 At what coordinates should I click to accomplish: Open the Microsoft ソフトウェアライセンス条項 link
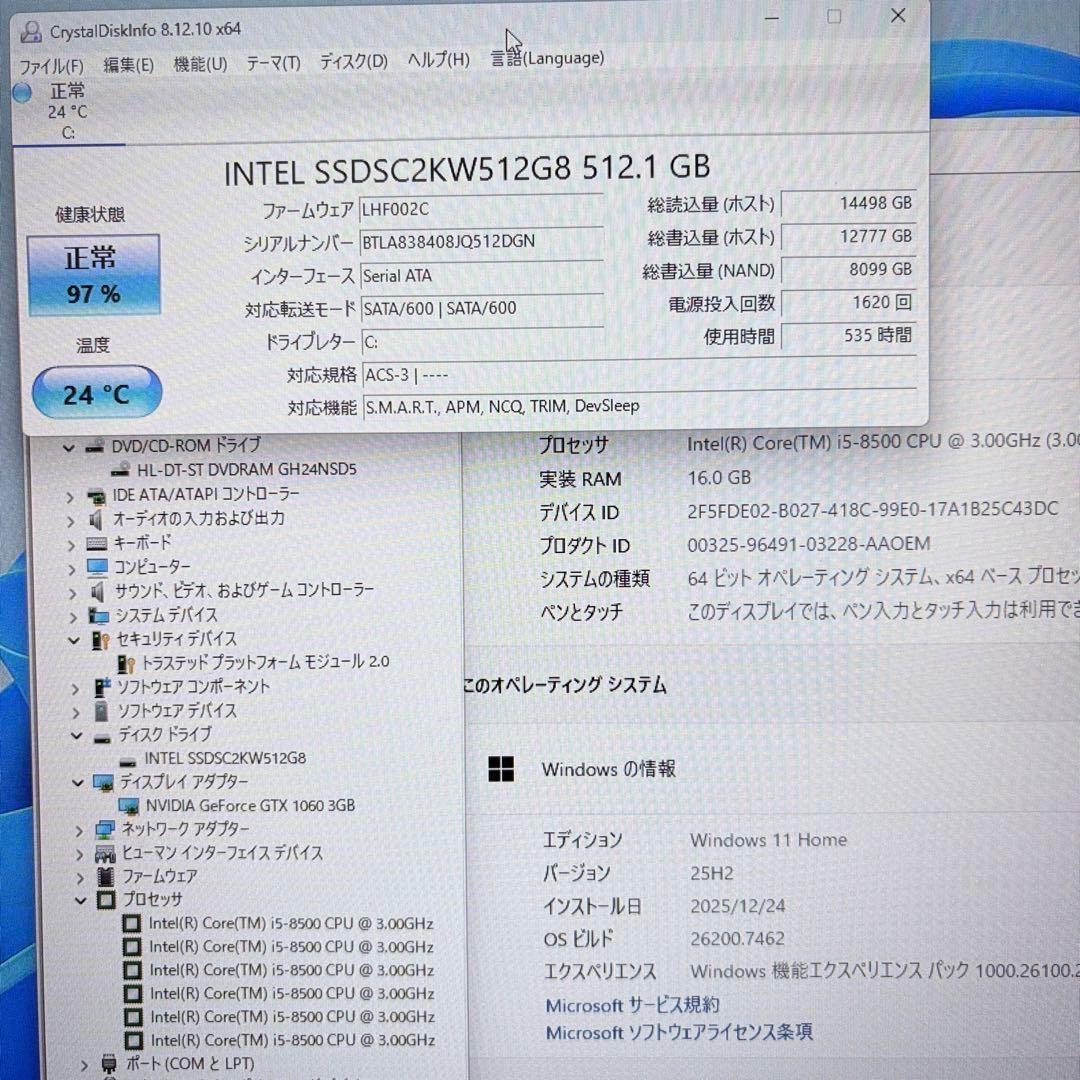[x=678, y=1033]
